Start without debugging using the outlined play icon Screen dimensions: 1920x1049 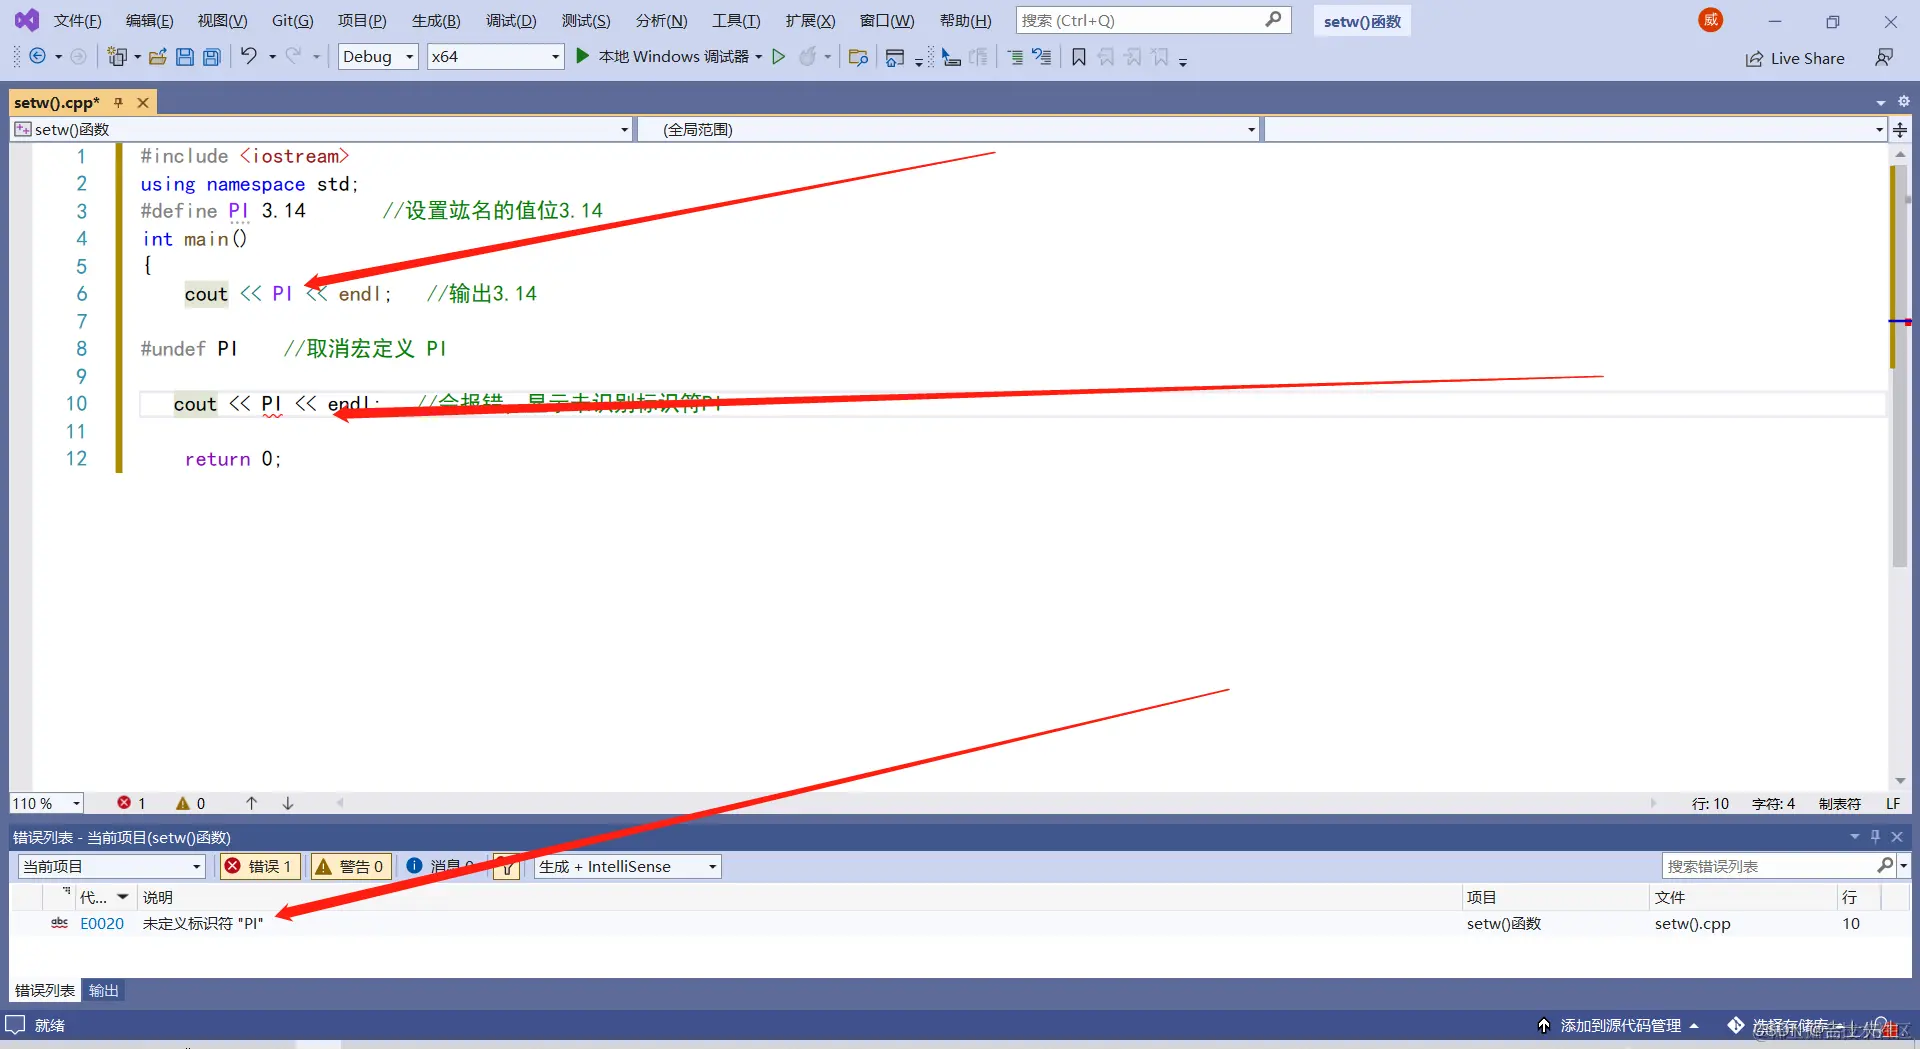[779, 57]
